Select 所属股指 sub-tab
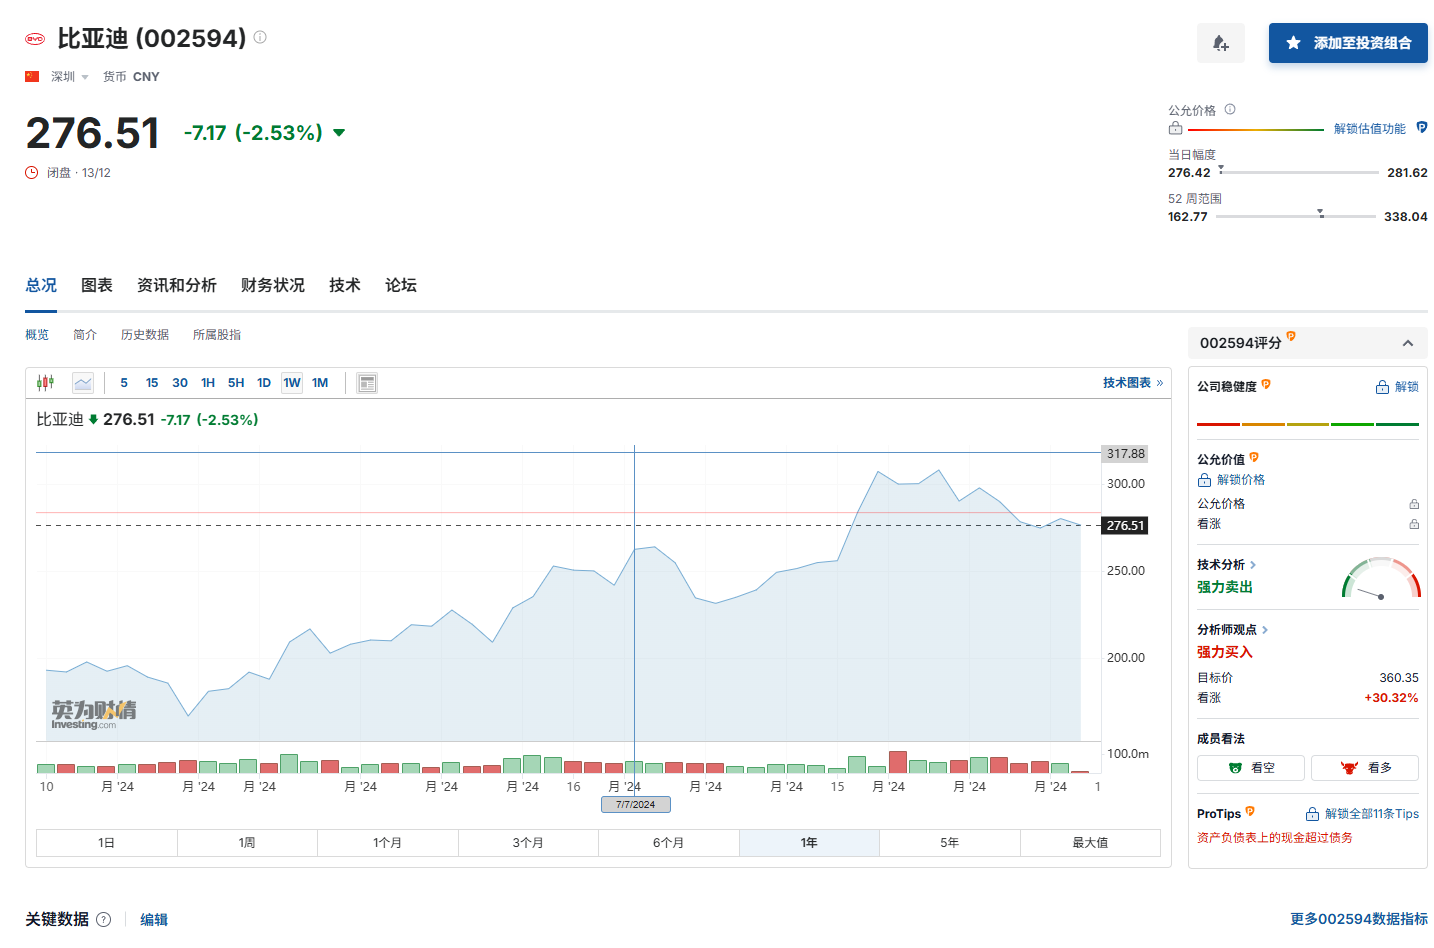Image resolution: width=1434 pixels, height=948 pixels. pyautogui.click(x=217, y=335)
